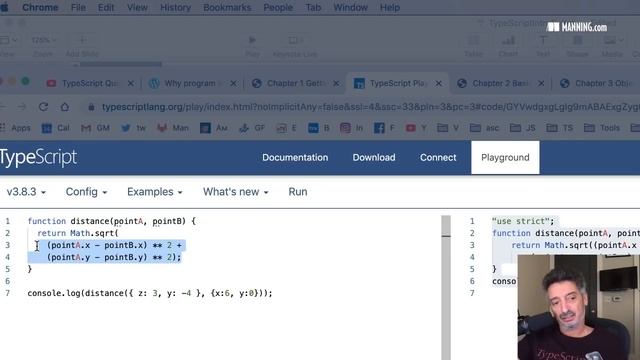640x360 pixels.
Task: Click the console.log line in editor
Action: click(150, 293)
